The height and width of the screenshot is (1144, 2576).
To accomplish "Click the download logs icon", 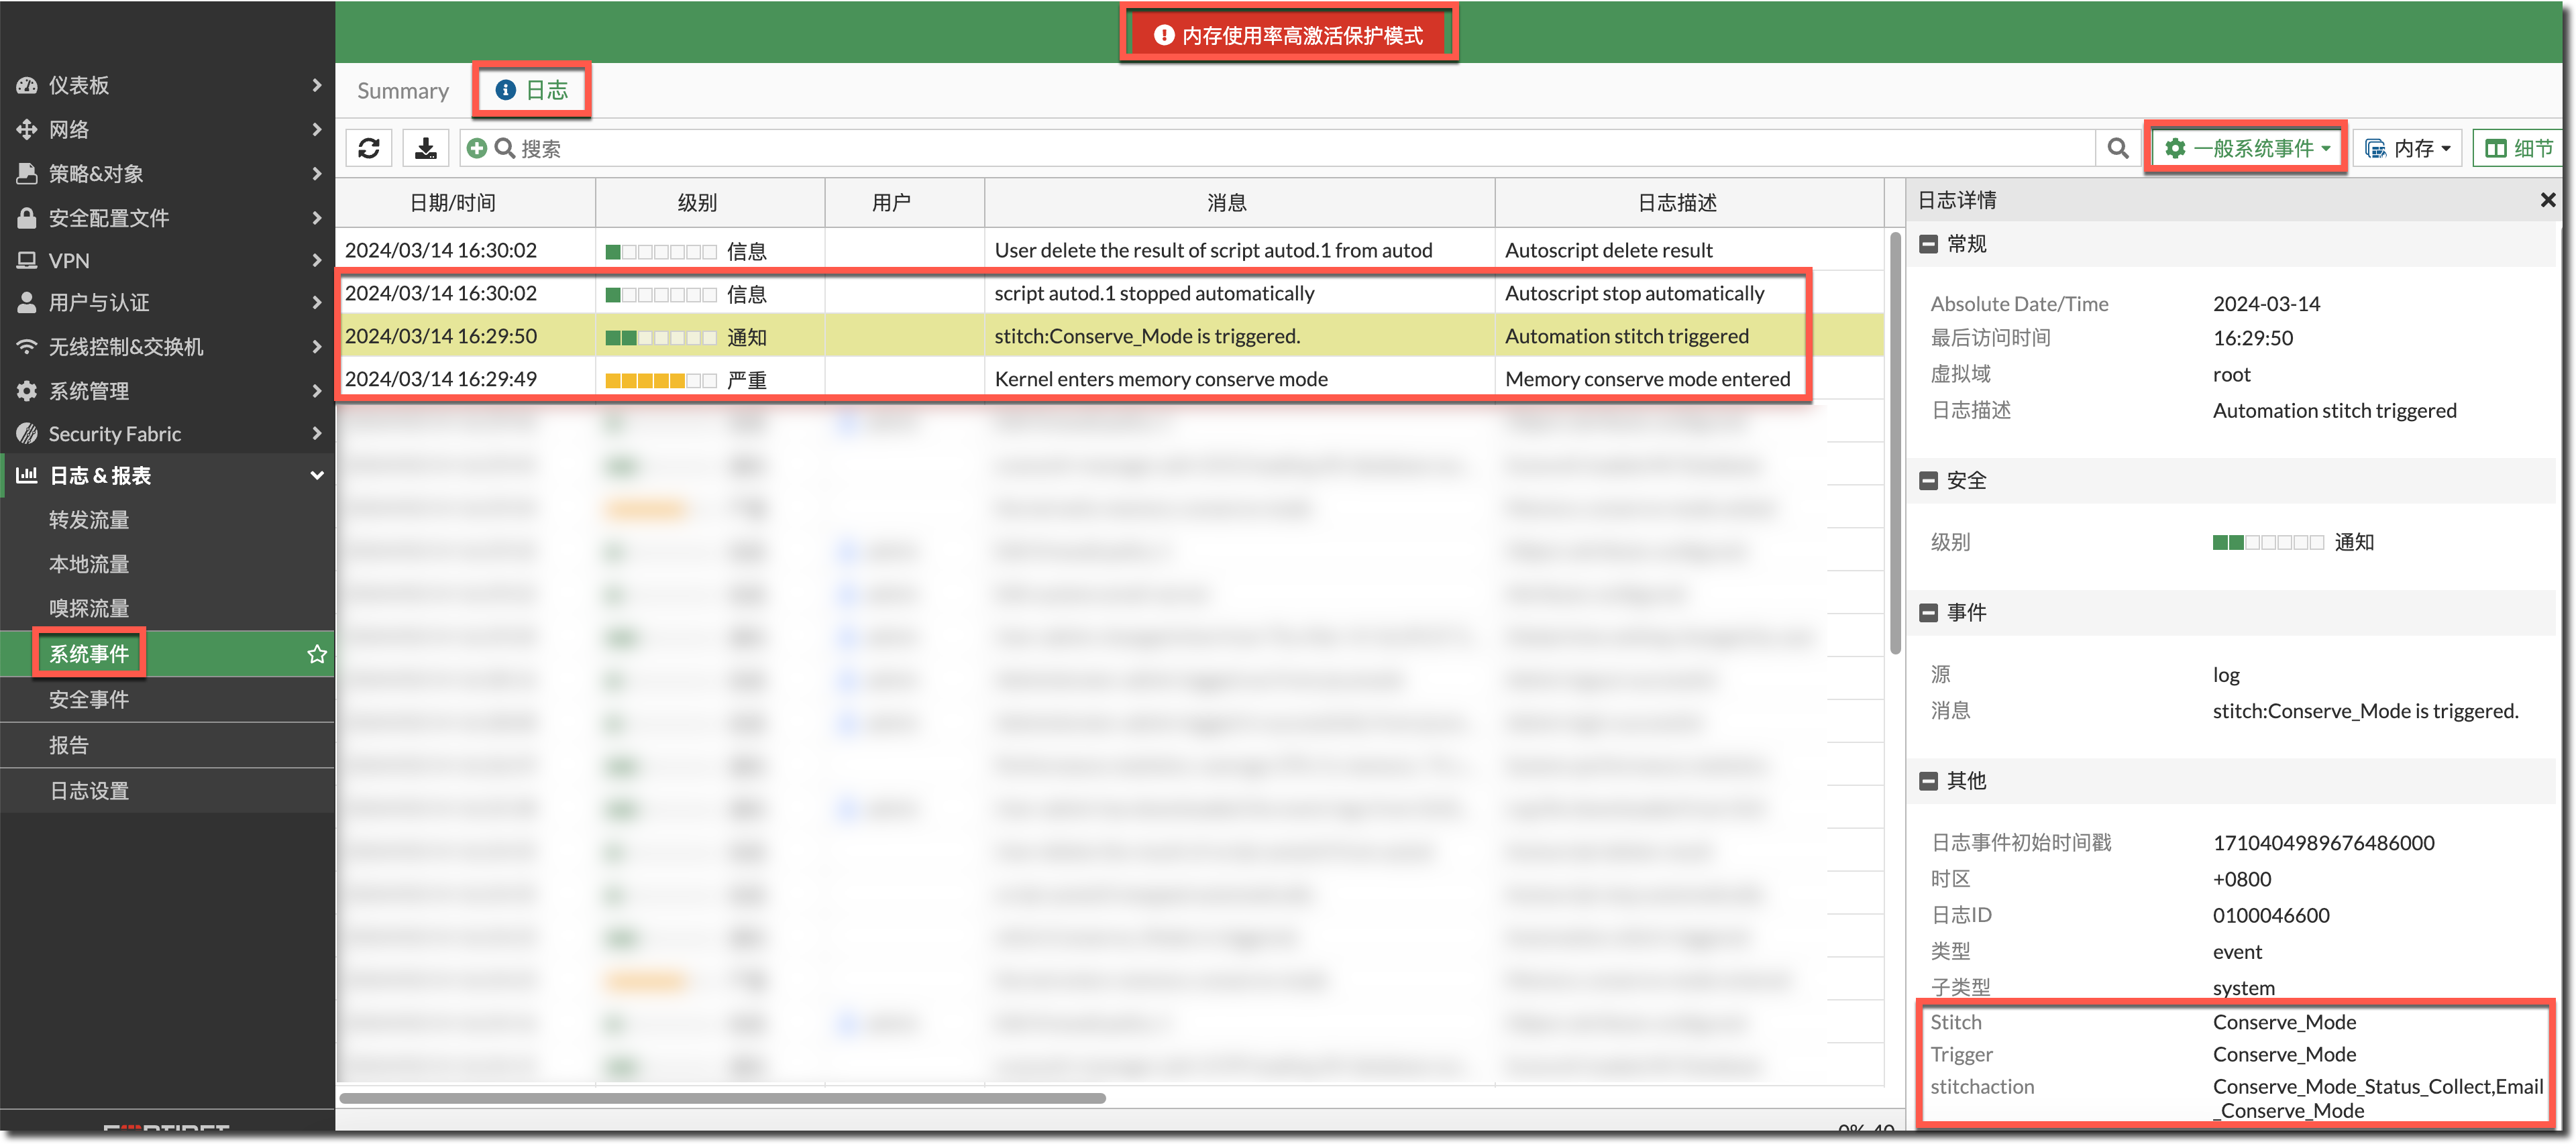I will (425, 148).
